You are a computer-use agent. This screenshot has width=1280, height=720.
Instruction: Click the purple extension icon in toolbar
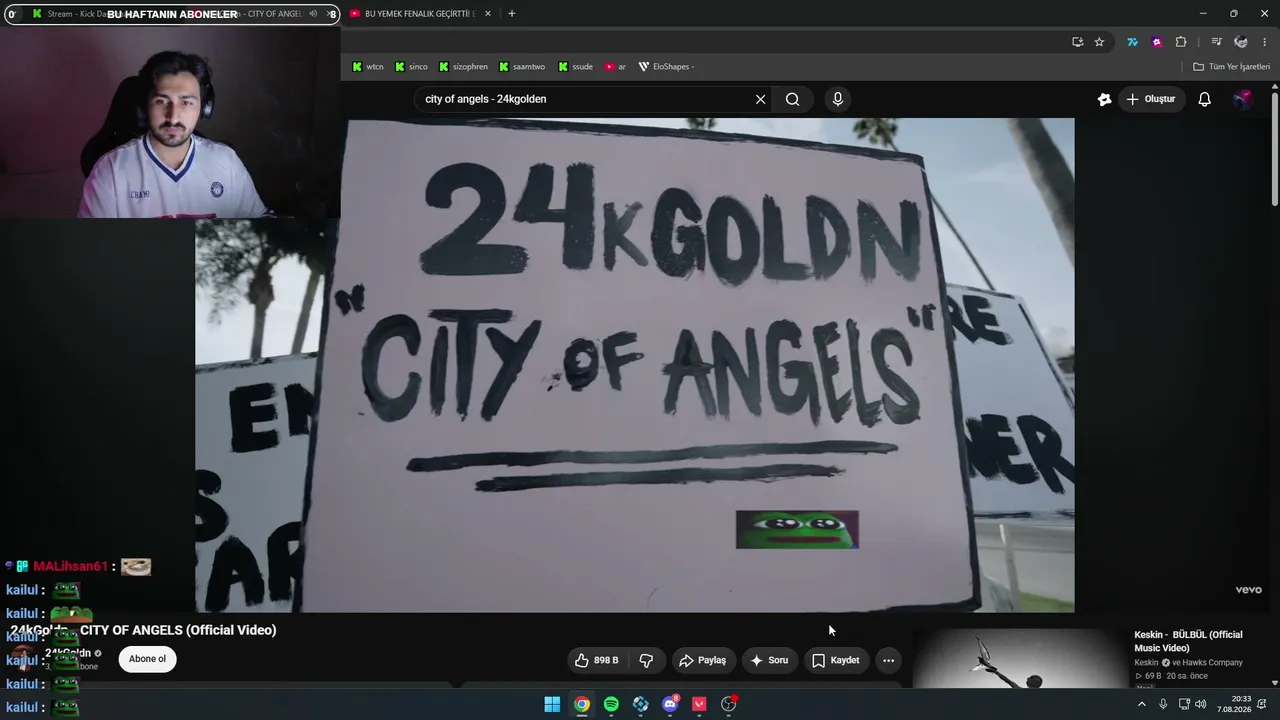pos(1157,42)
